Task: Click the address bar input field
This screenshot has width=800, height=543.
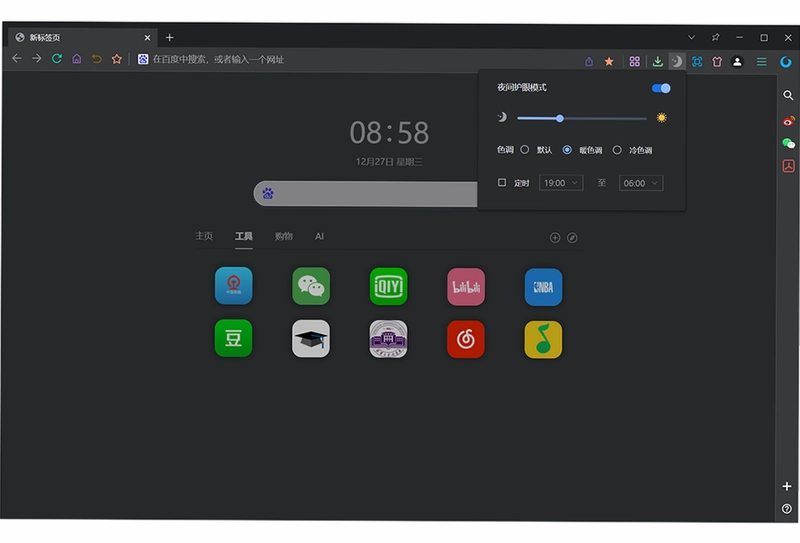Action: coord(357,60)
